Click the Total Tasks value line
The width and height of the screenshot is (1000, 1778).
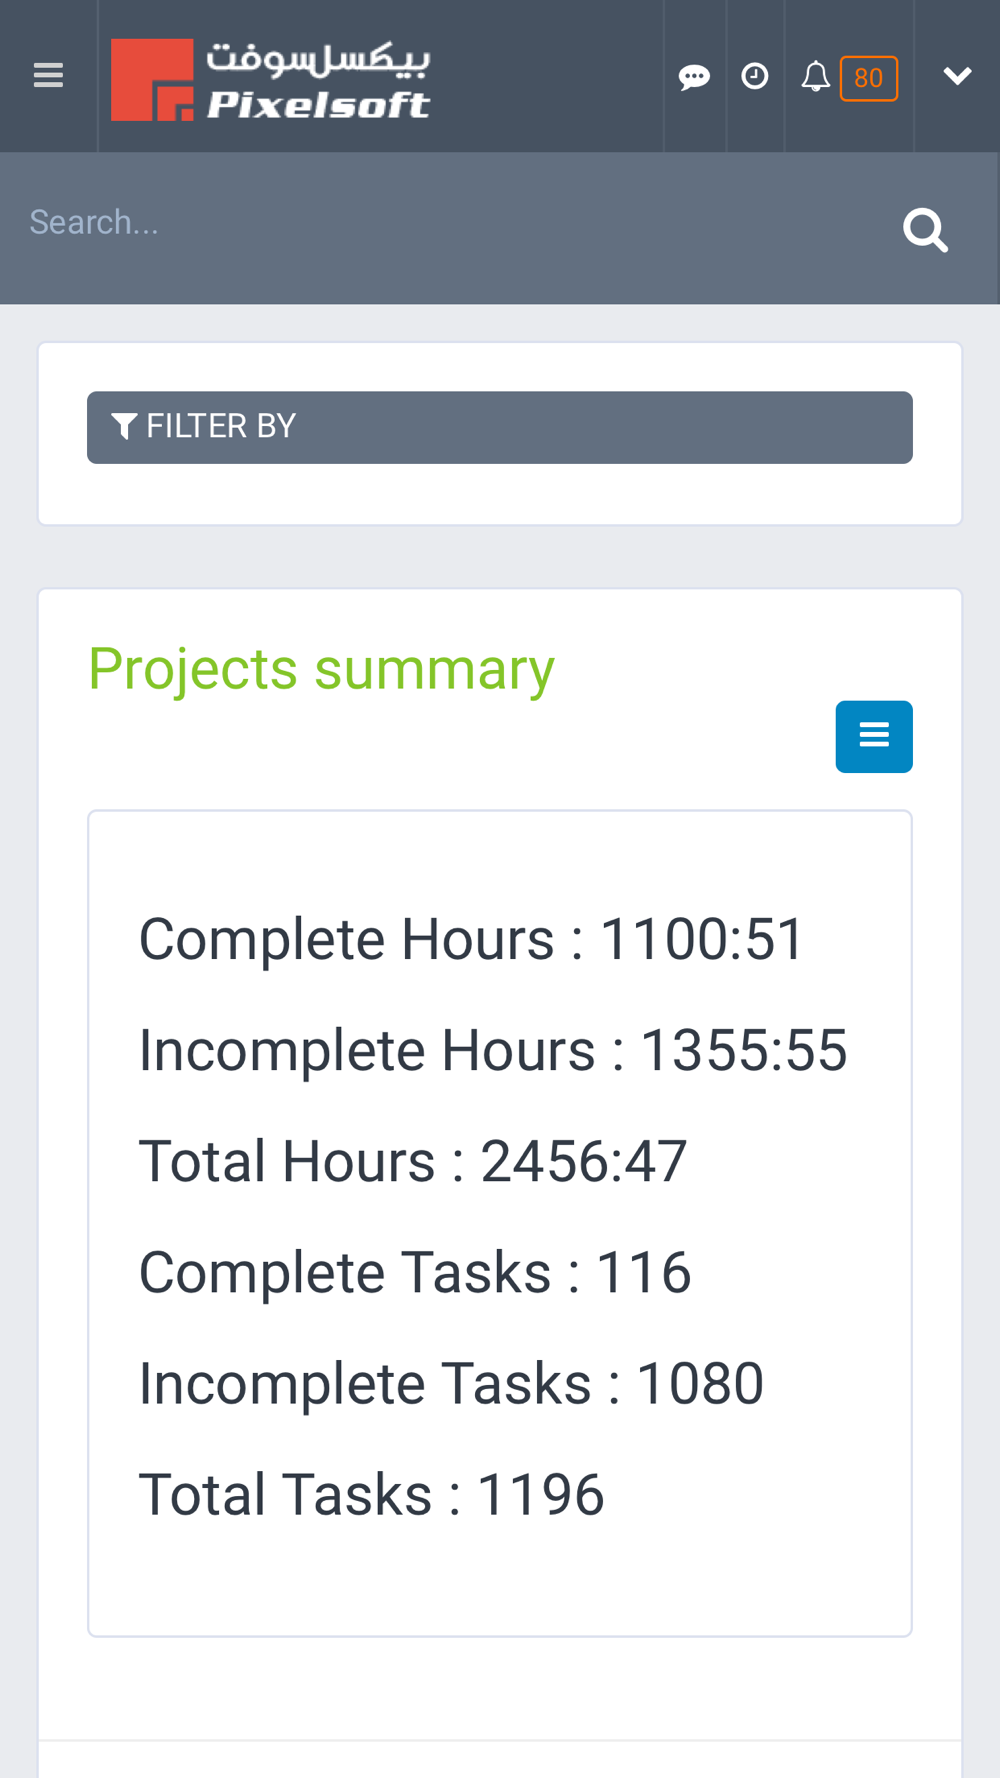point(371,1494)
